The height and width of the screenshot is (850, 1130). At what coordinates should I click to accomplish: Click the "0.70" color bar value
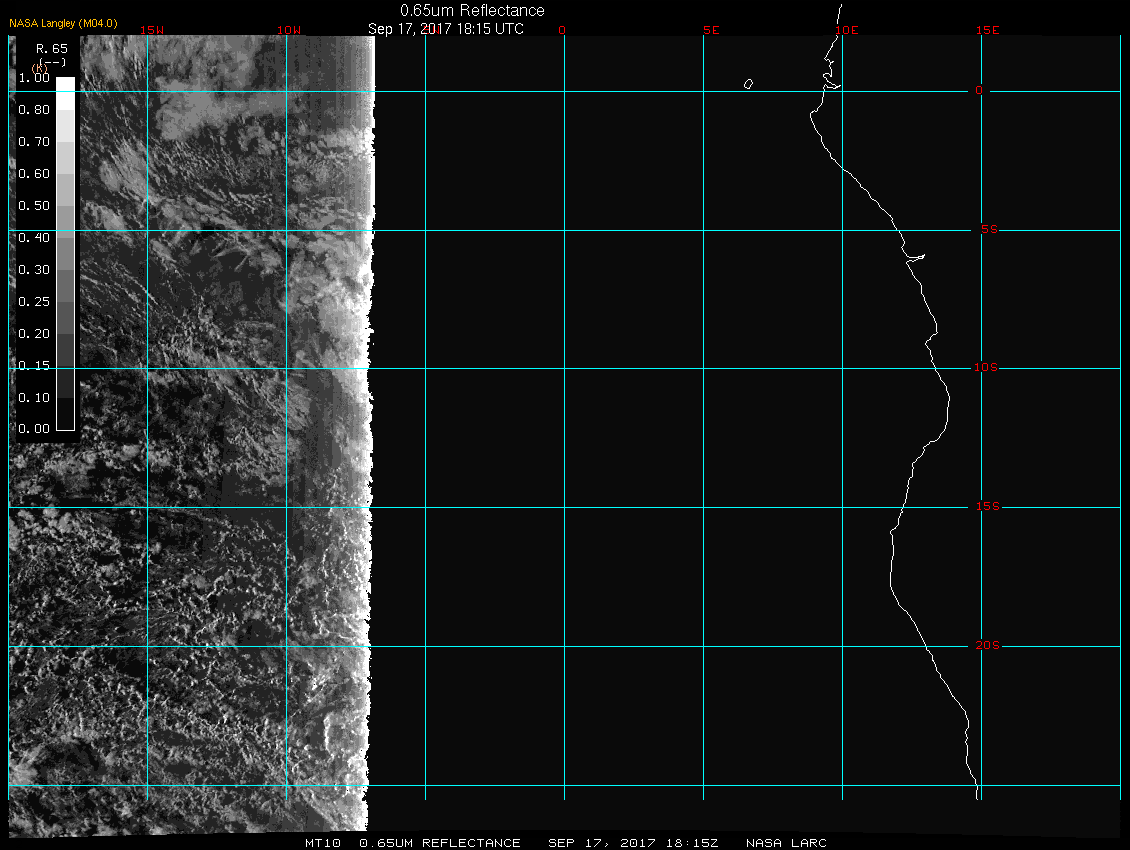[34, 141]
